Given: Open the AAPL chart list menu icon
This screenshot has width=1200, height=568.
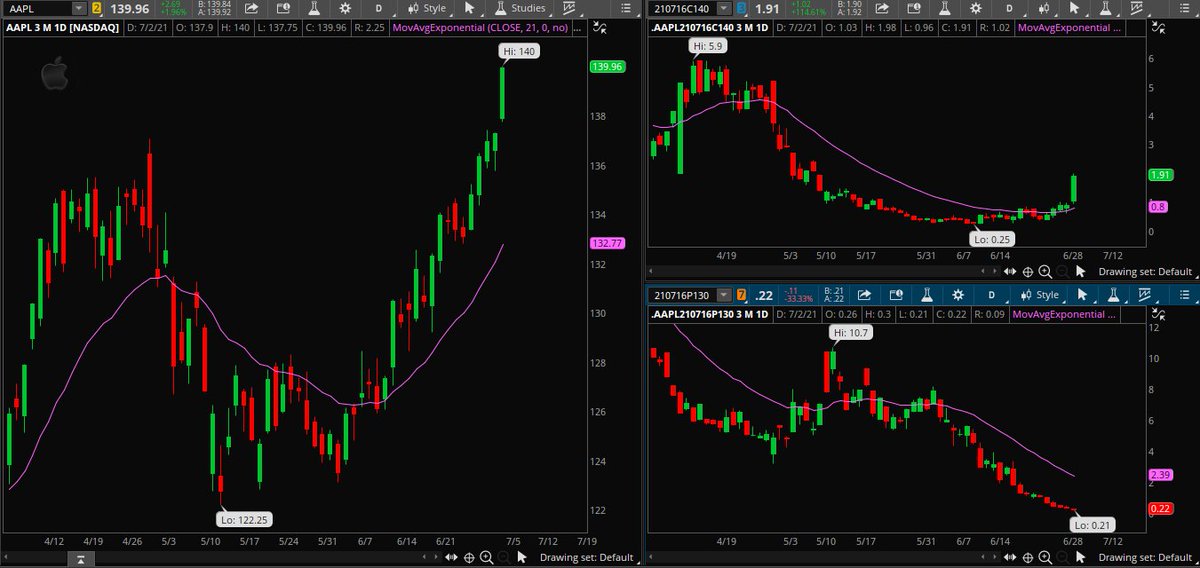Looking at the screenshot, I should [627, 8].
